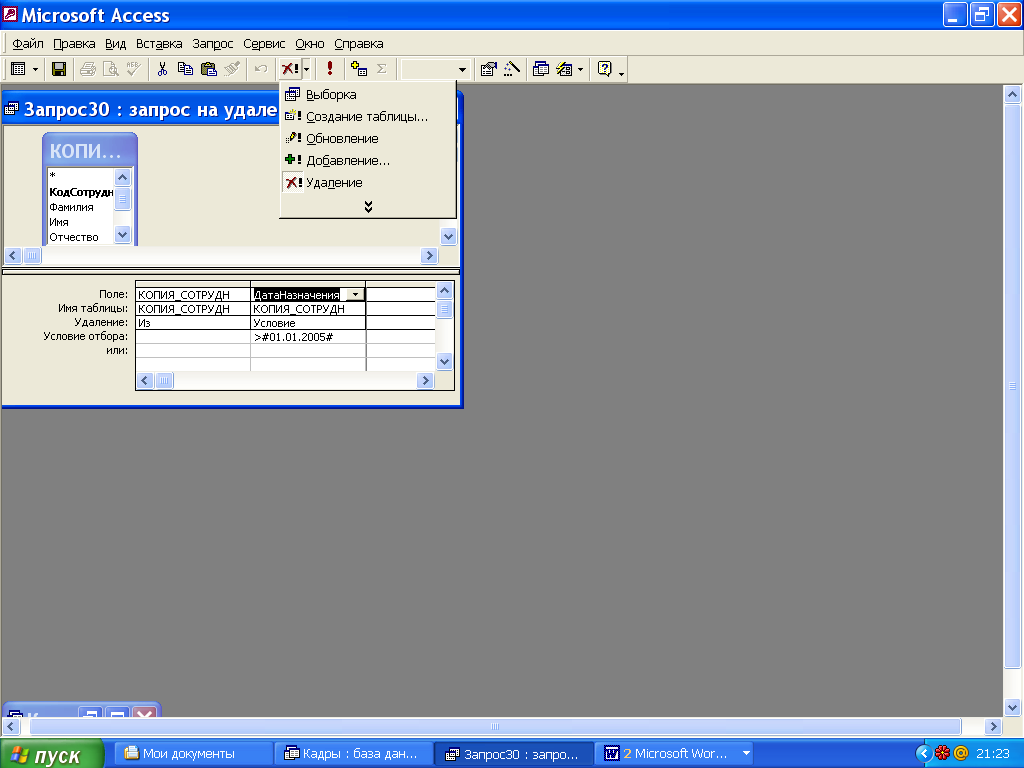This screenshot has height=768, width=1024.
Task: Click the Query Type delete icon button
Action: tap(289, 69)
